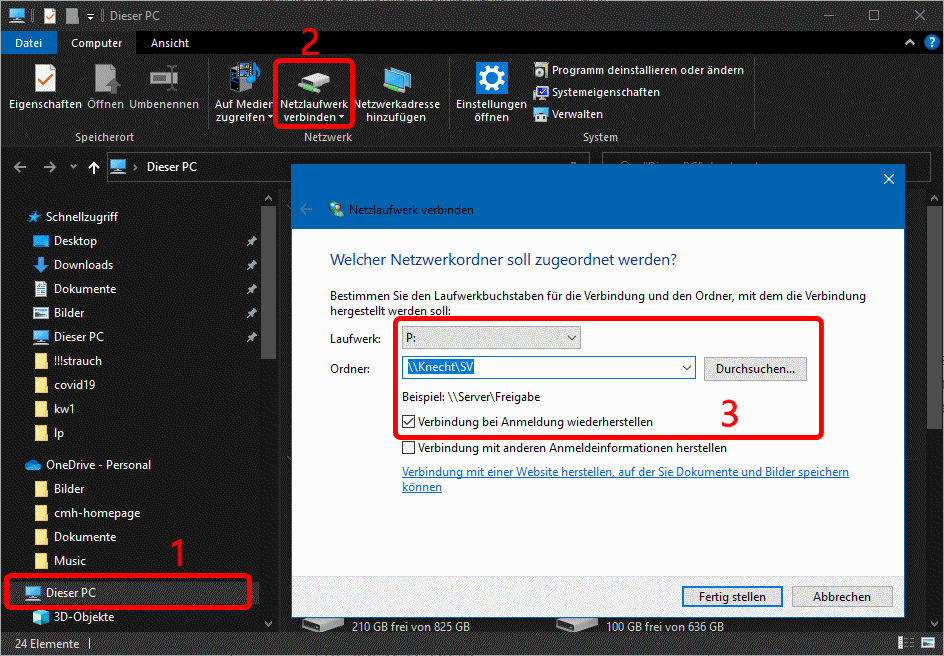Expand the ribbon help chevron
The width and height of the screenshot is (944, 656).
pyautogui.click(x=909, y=44)
